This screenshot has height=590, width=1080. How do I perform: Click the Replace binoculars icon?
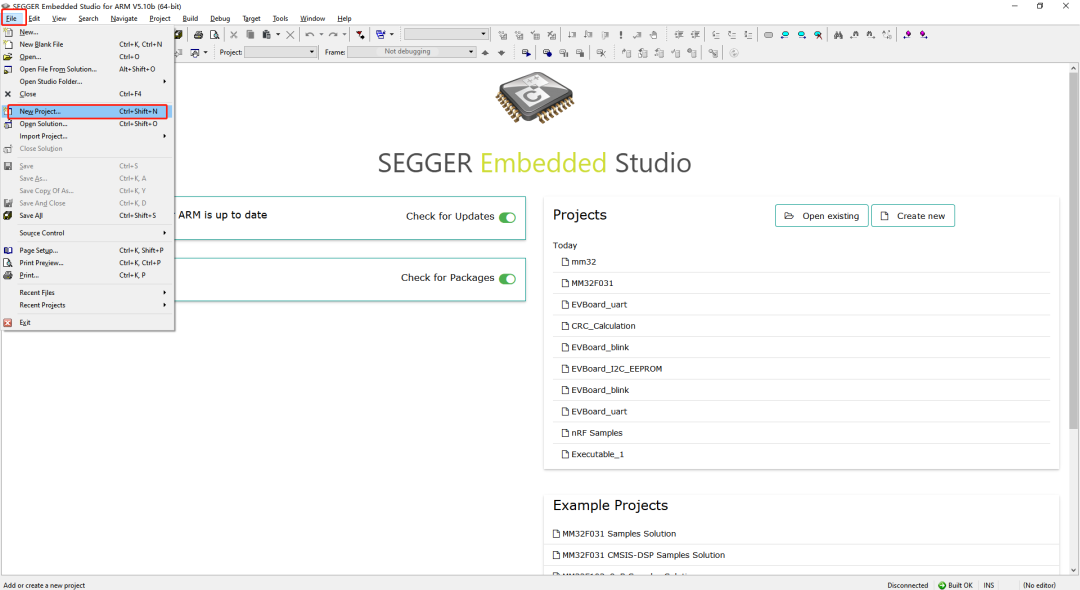tap(887, 34)
